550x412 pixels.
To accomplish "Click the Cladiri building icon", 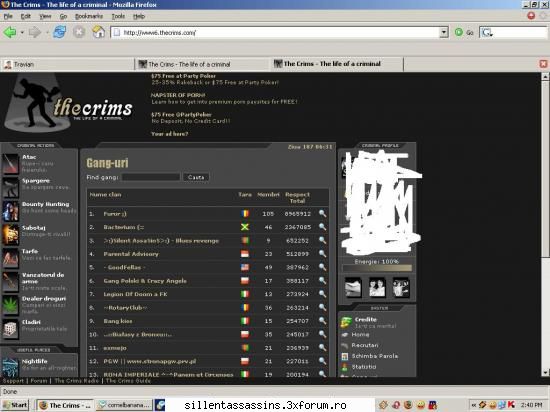I will 10,329.
